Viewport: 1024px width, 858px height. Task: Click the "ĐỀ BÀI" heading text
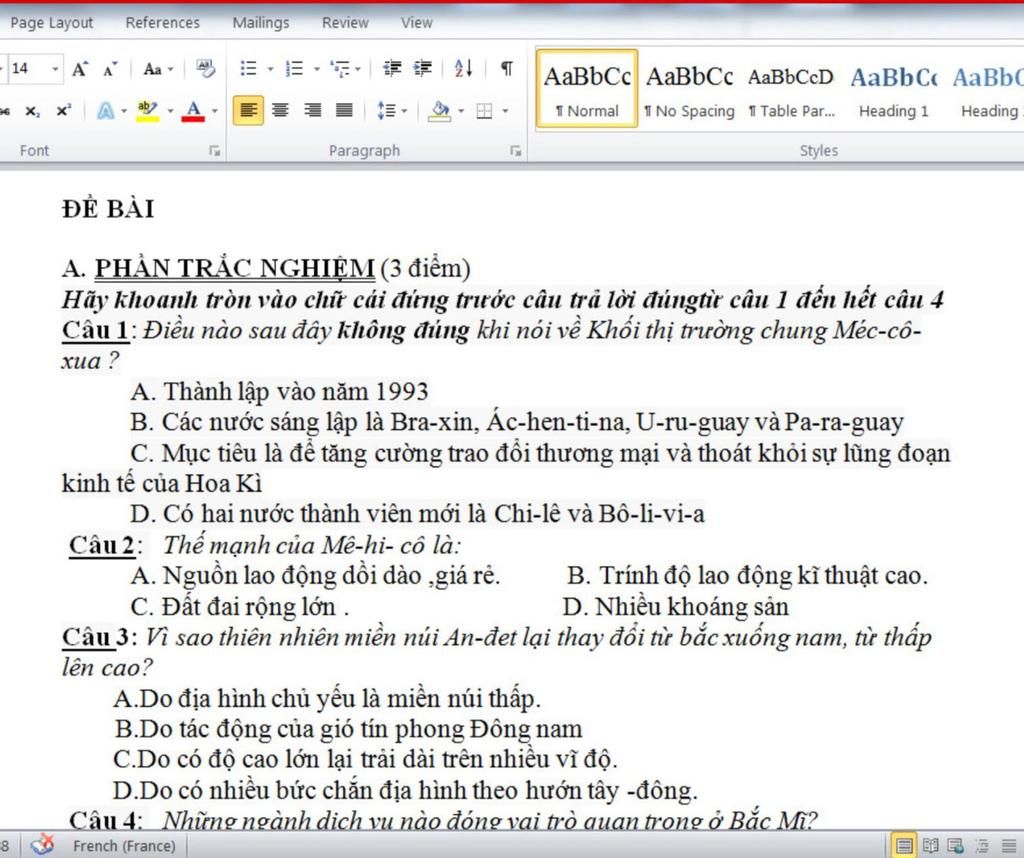[108, 209]
